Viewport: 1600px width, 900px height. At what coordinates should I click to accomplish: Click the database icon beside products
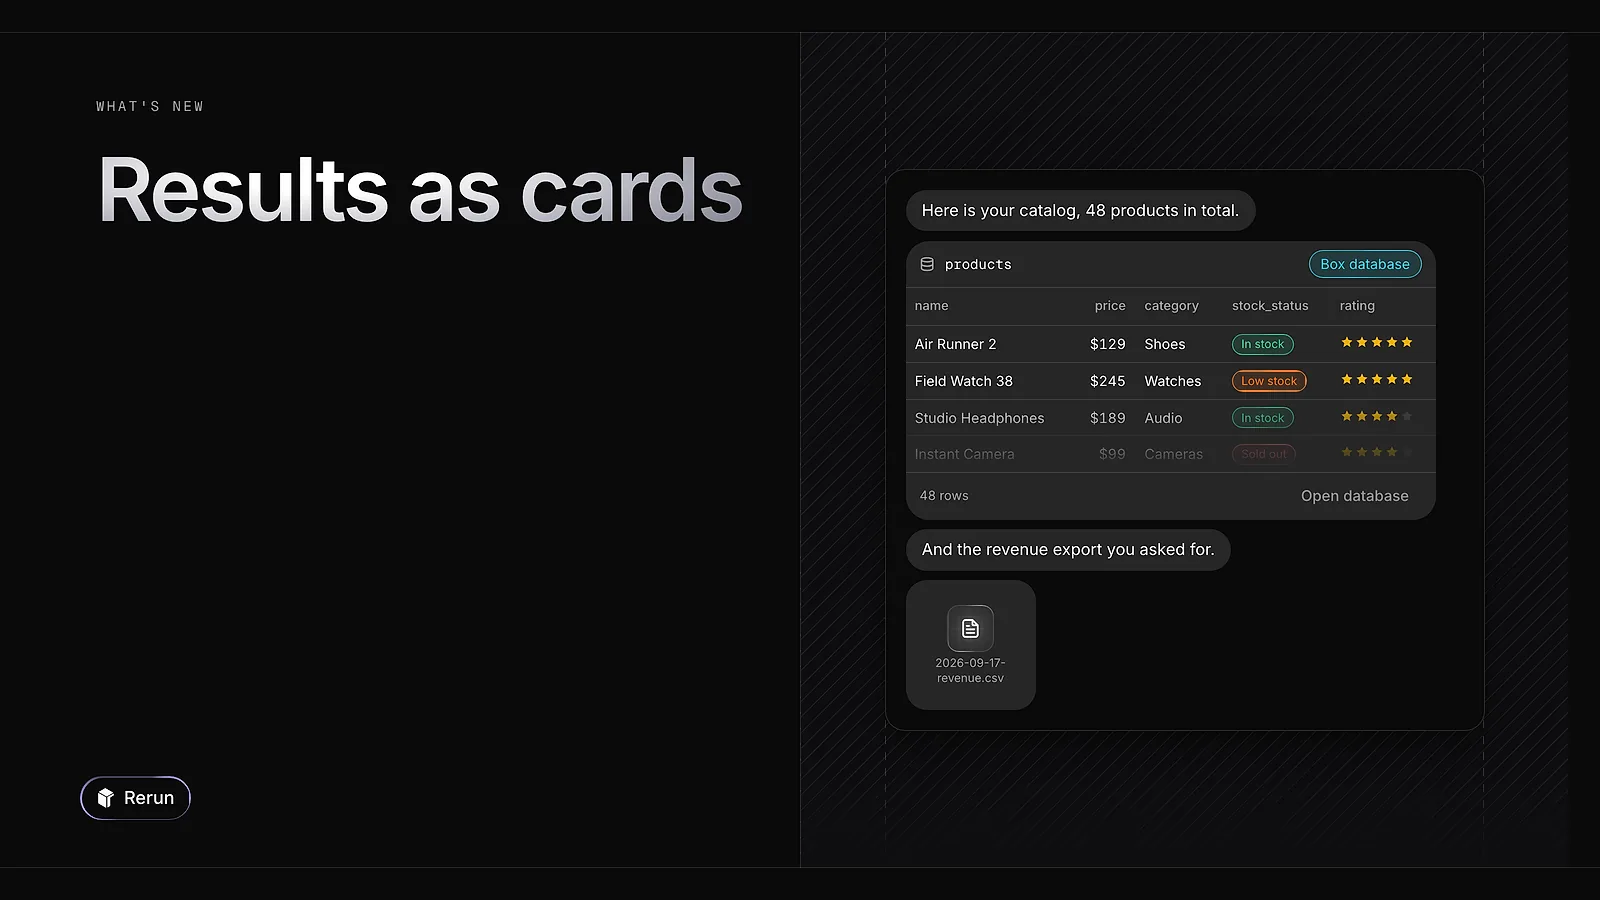click(927, 264)
